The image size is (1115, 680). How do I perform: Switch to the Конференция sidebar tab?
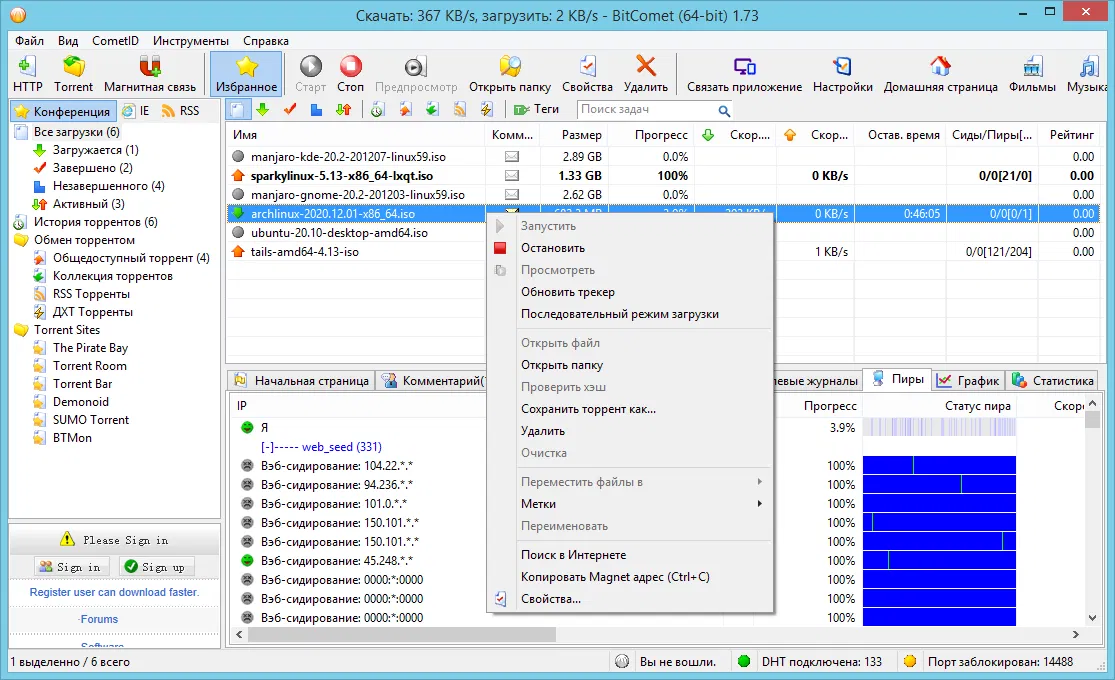tap(63, 111)
